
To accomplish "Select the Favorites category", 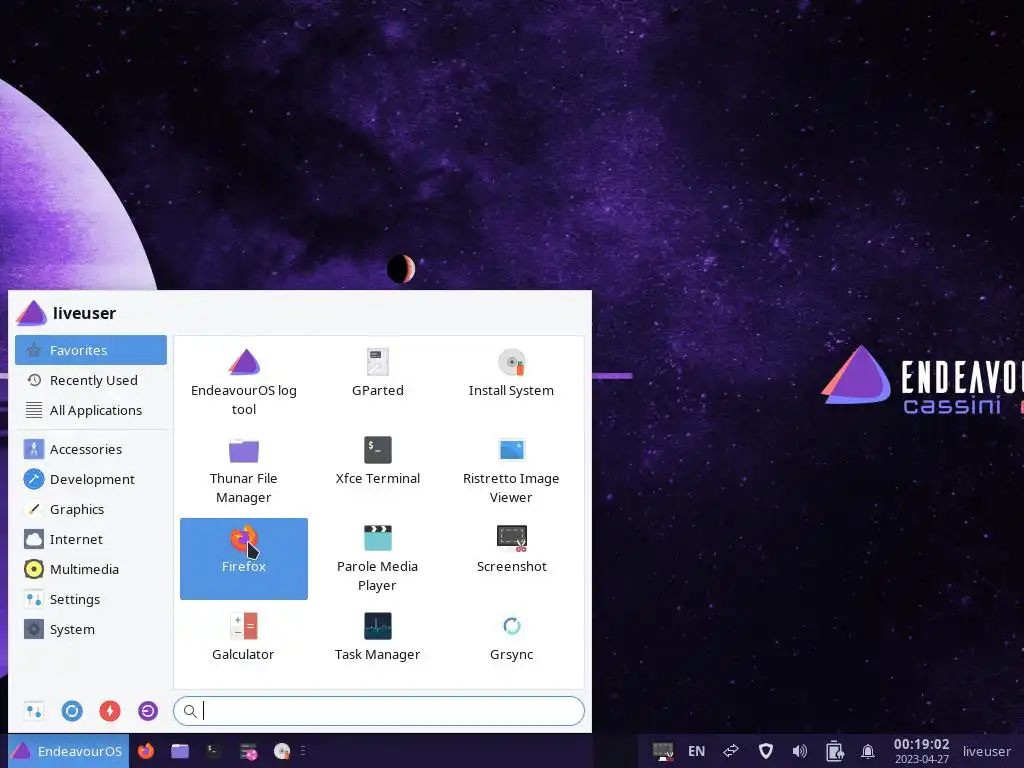I will pos(91,350).
